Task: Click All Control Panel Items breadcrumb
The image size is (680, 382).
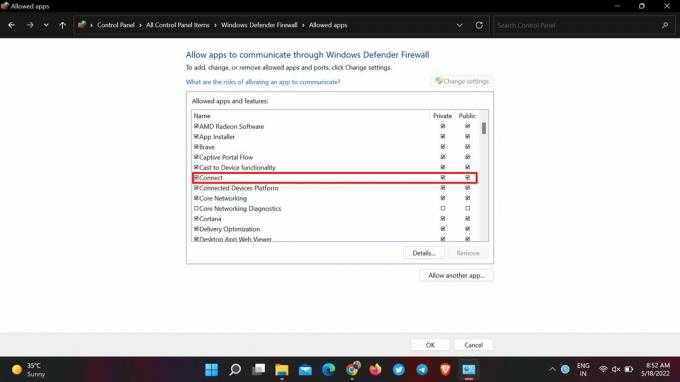Action: click(178, 25)
